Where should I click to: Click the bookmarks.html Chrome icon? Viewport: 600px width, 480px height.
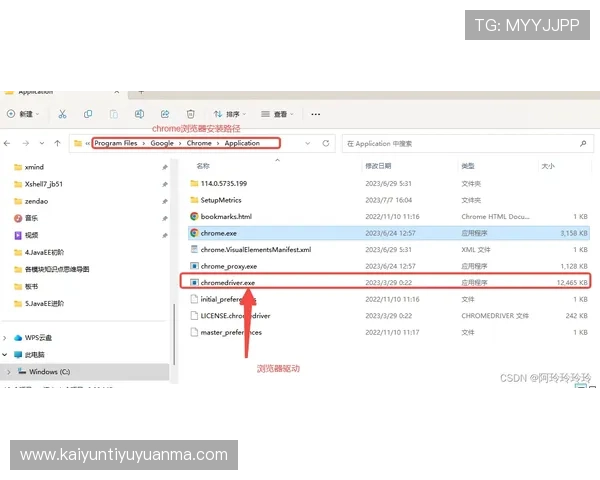click(194, 216)
